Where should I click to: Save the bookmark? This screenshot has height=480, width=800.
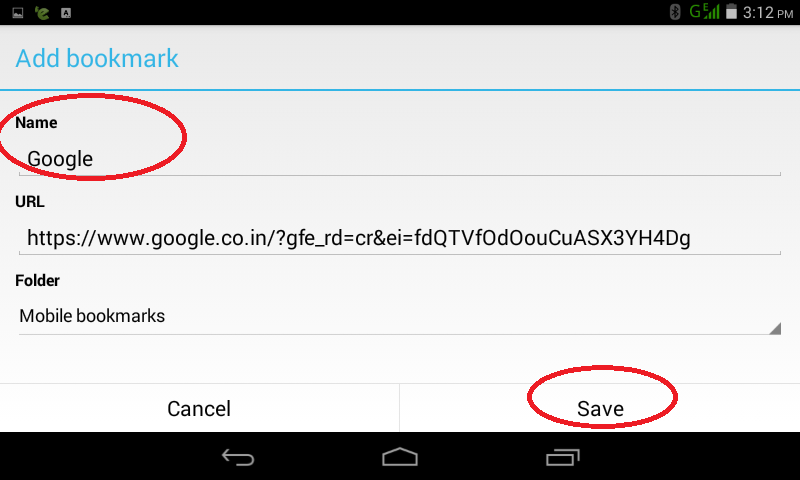(600, 408)
